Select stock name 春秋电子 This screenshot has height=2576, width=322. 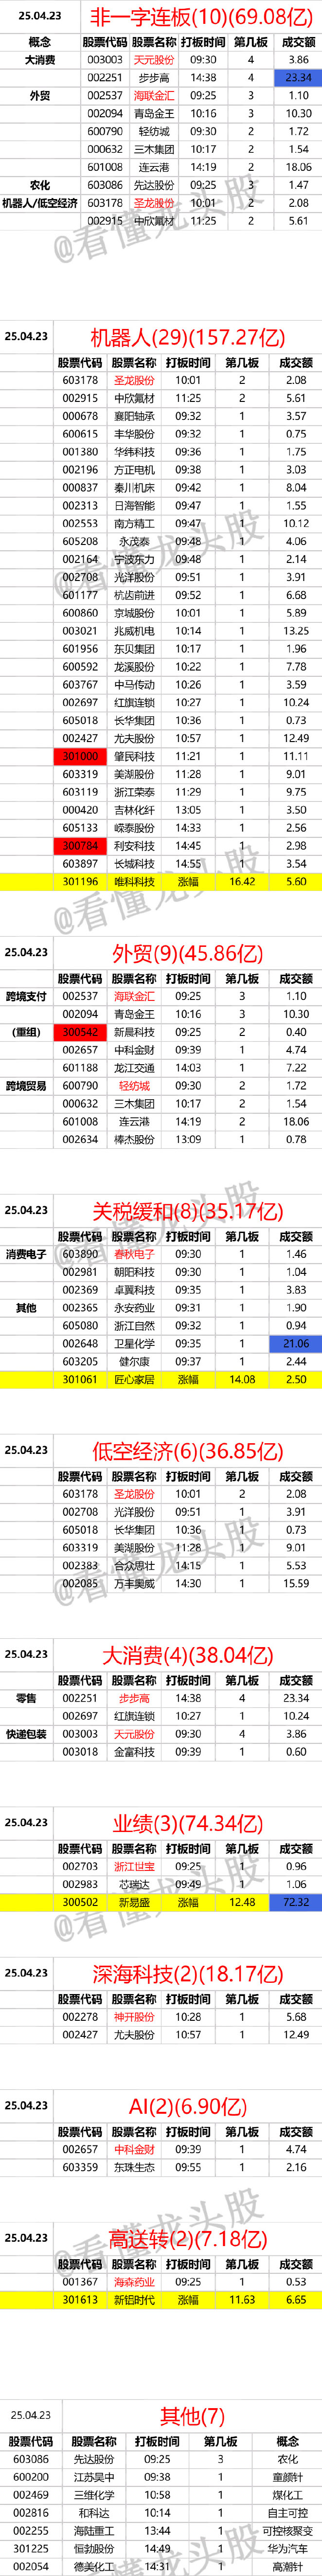click(134, 1254)
